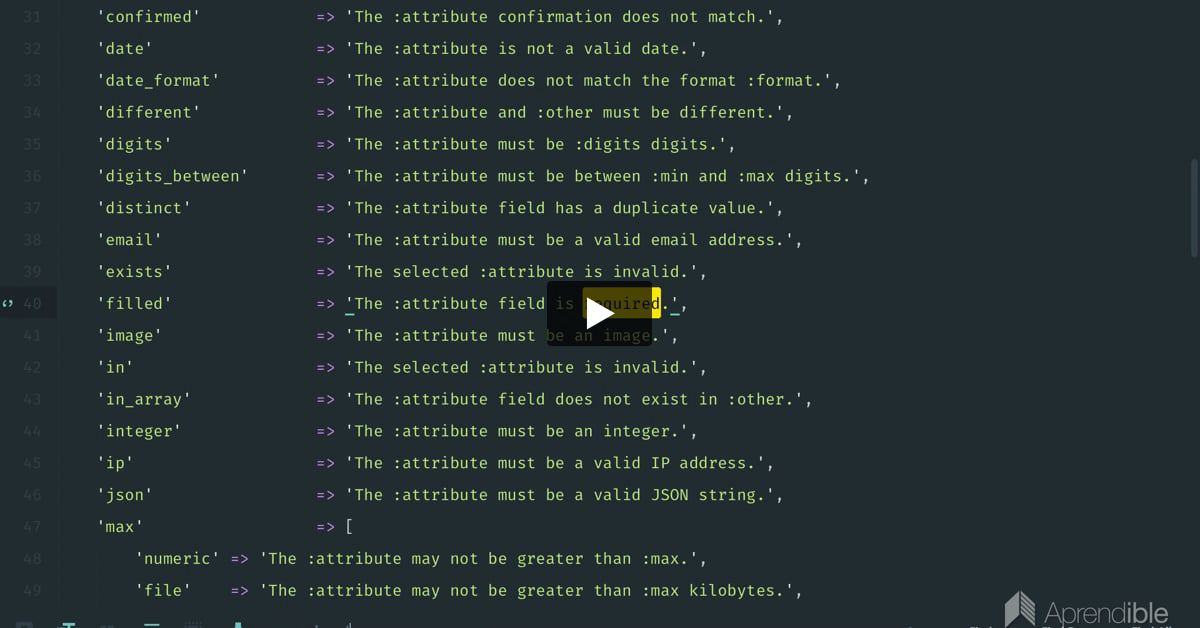Click line number 31 in the gutter
This screenshot has width=1200, height=628.
(32, 17)
